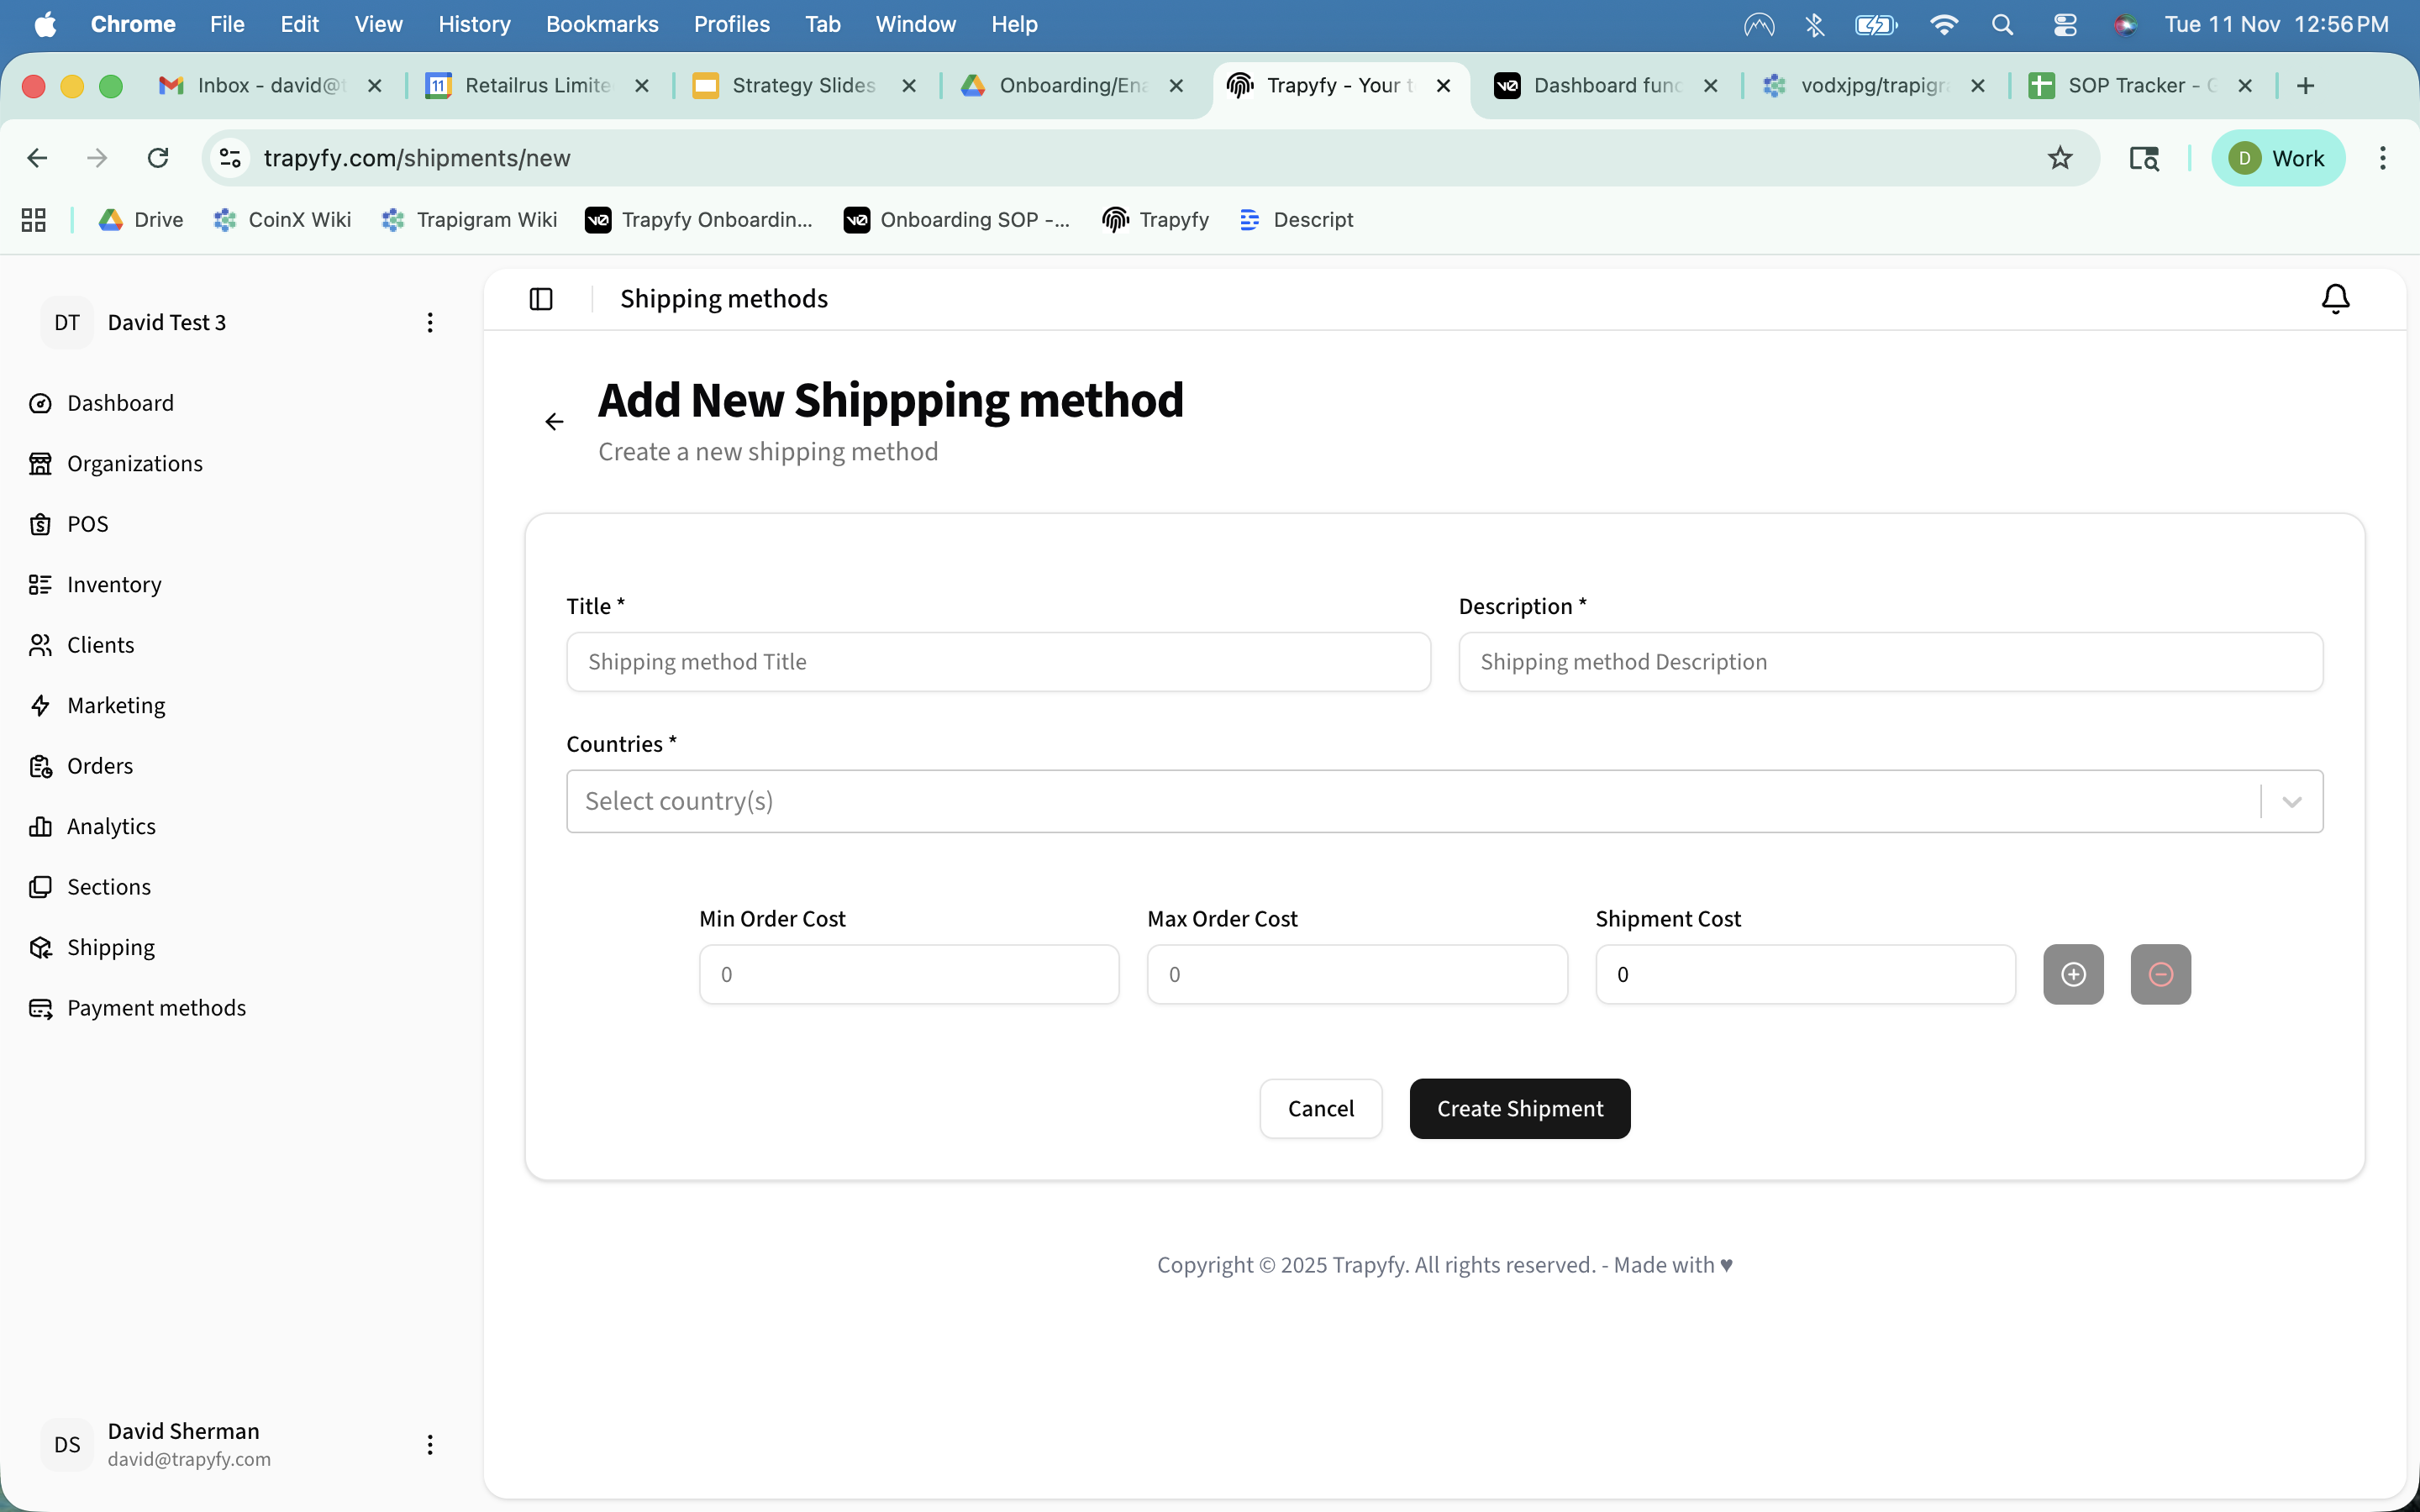2420x1512 pixels.
Task: Click the Shipping method Title field
Action: 998,662
